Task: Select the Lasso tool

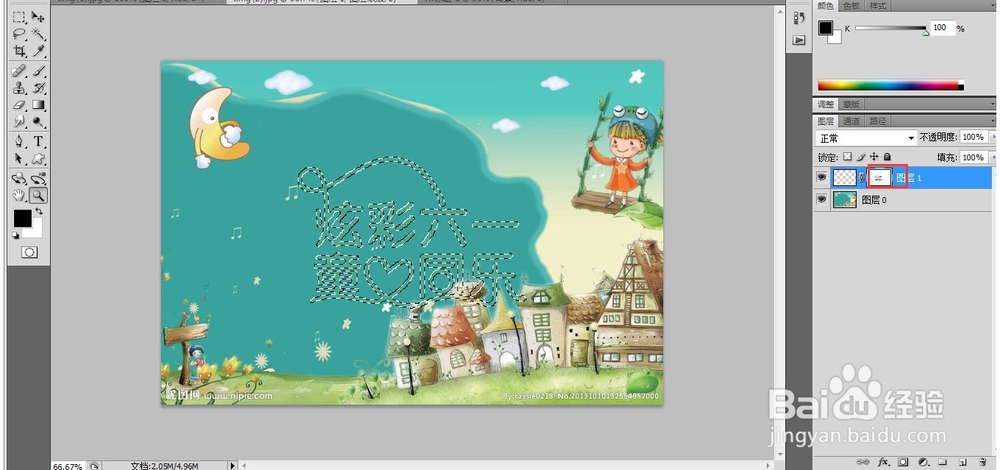Action: tap(20, 33)
